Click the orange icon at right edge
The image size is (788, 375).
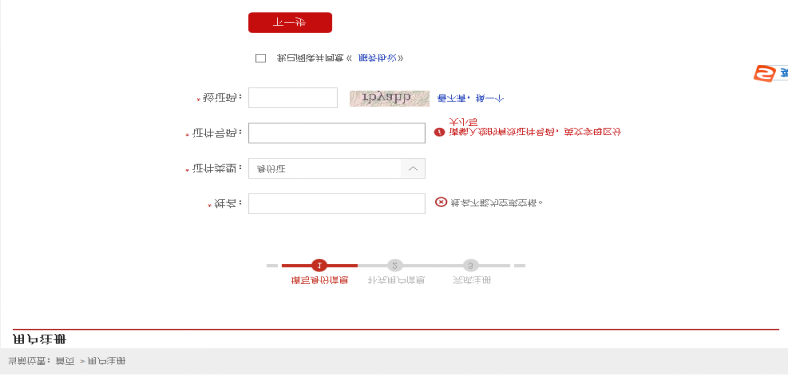765,73
